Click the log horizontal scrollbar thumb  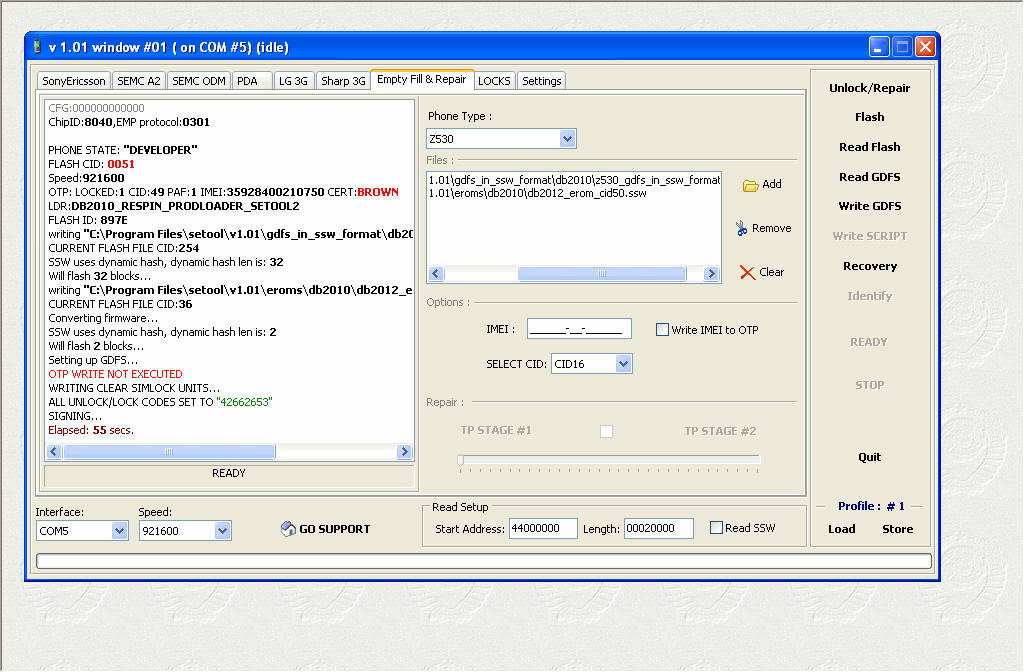pos(169,451)
